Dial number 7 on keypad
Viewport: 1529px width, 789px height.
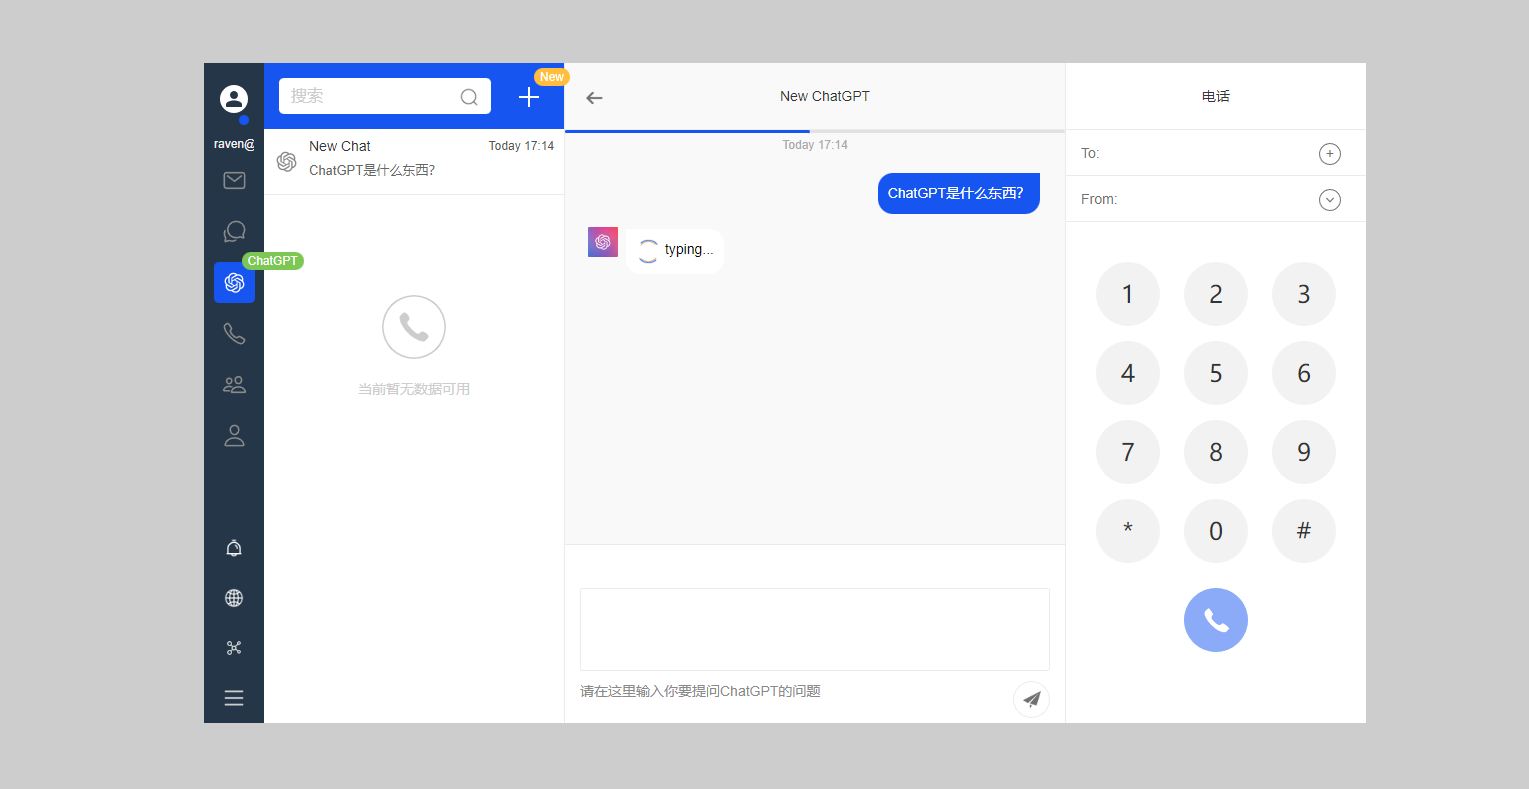1128,452
